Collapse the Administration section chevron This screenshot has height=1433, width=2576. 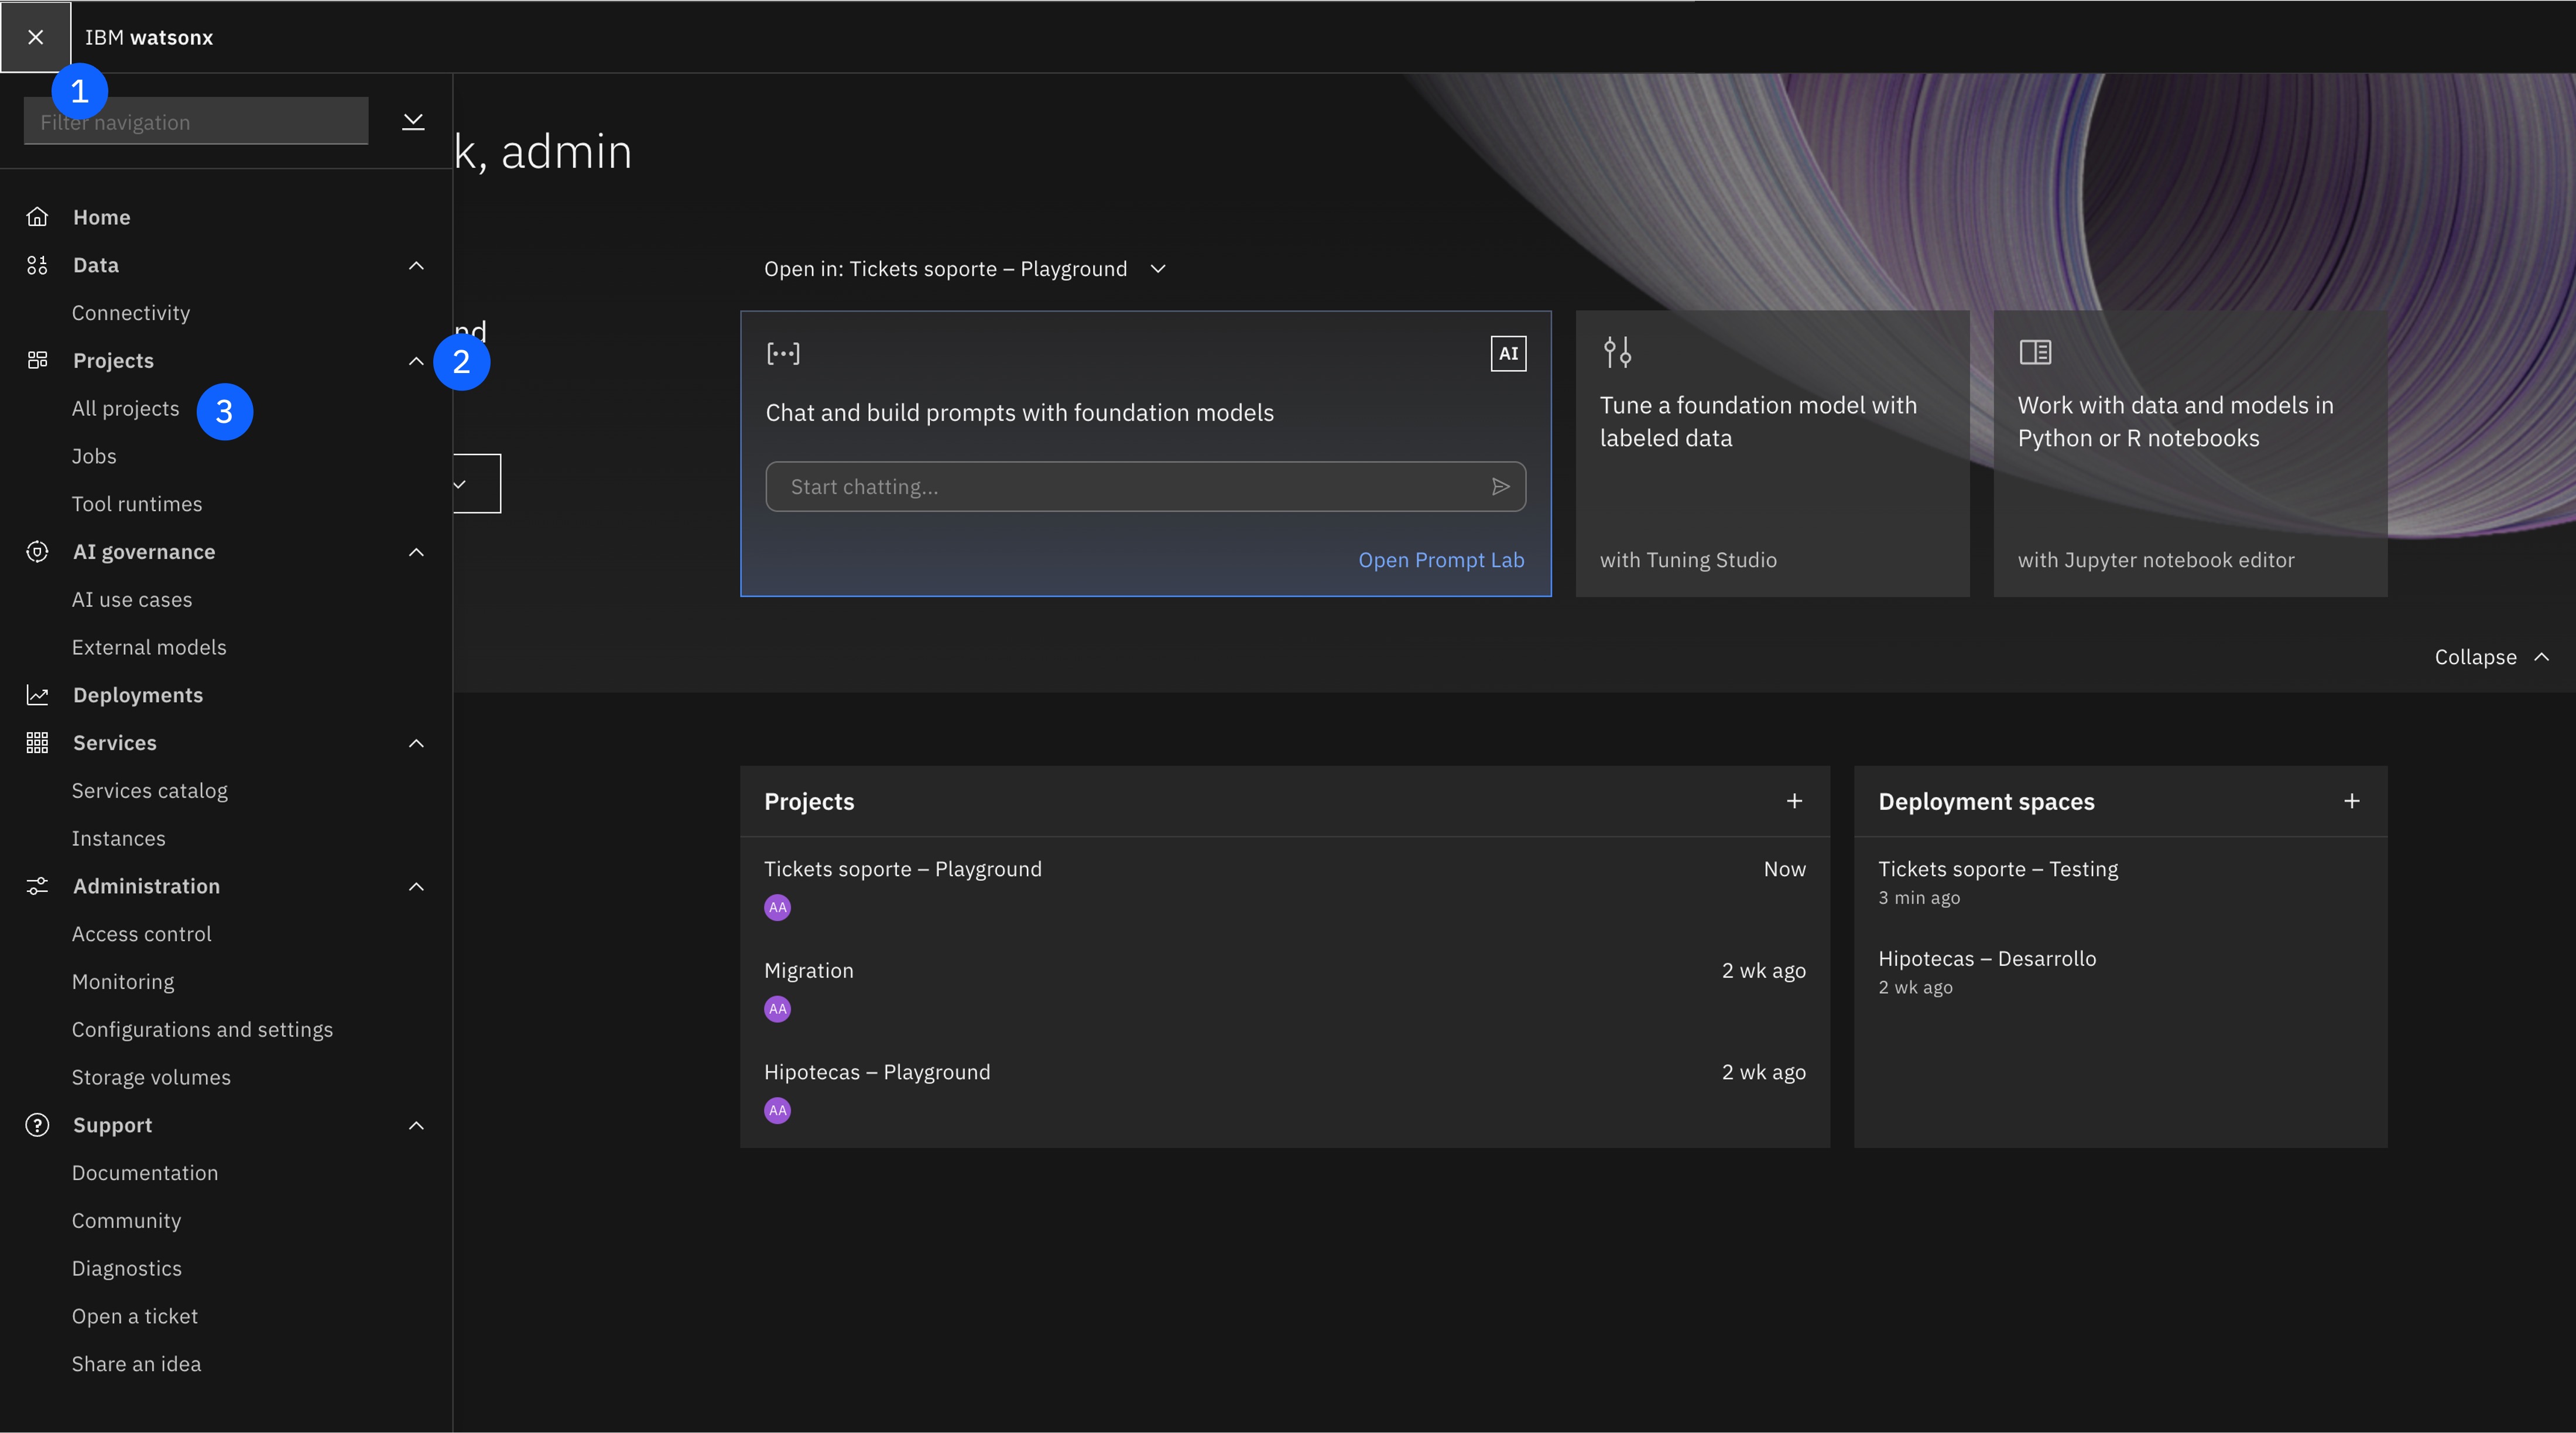tap(416, 886)
